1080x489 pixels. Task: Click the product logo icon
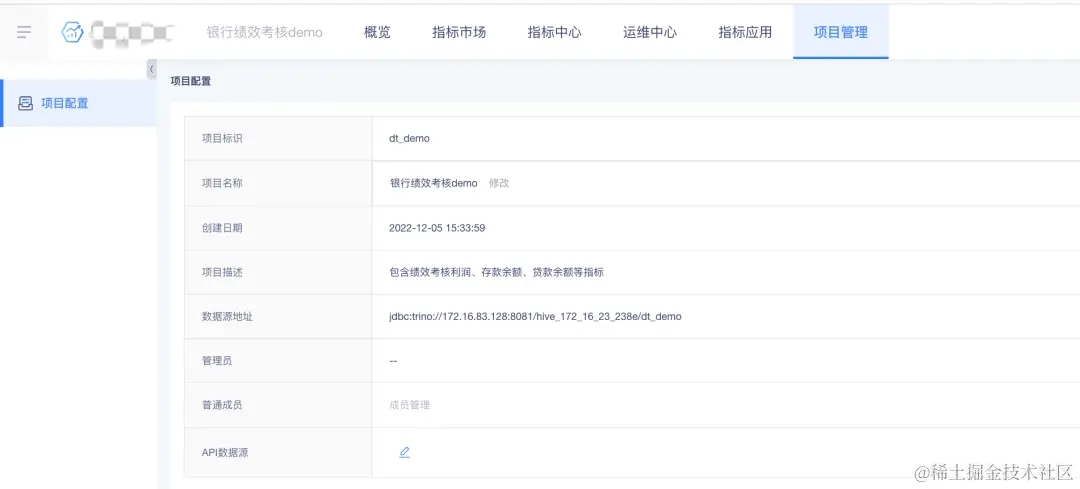point(72,32)
